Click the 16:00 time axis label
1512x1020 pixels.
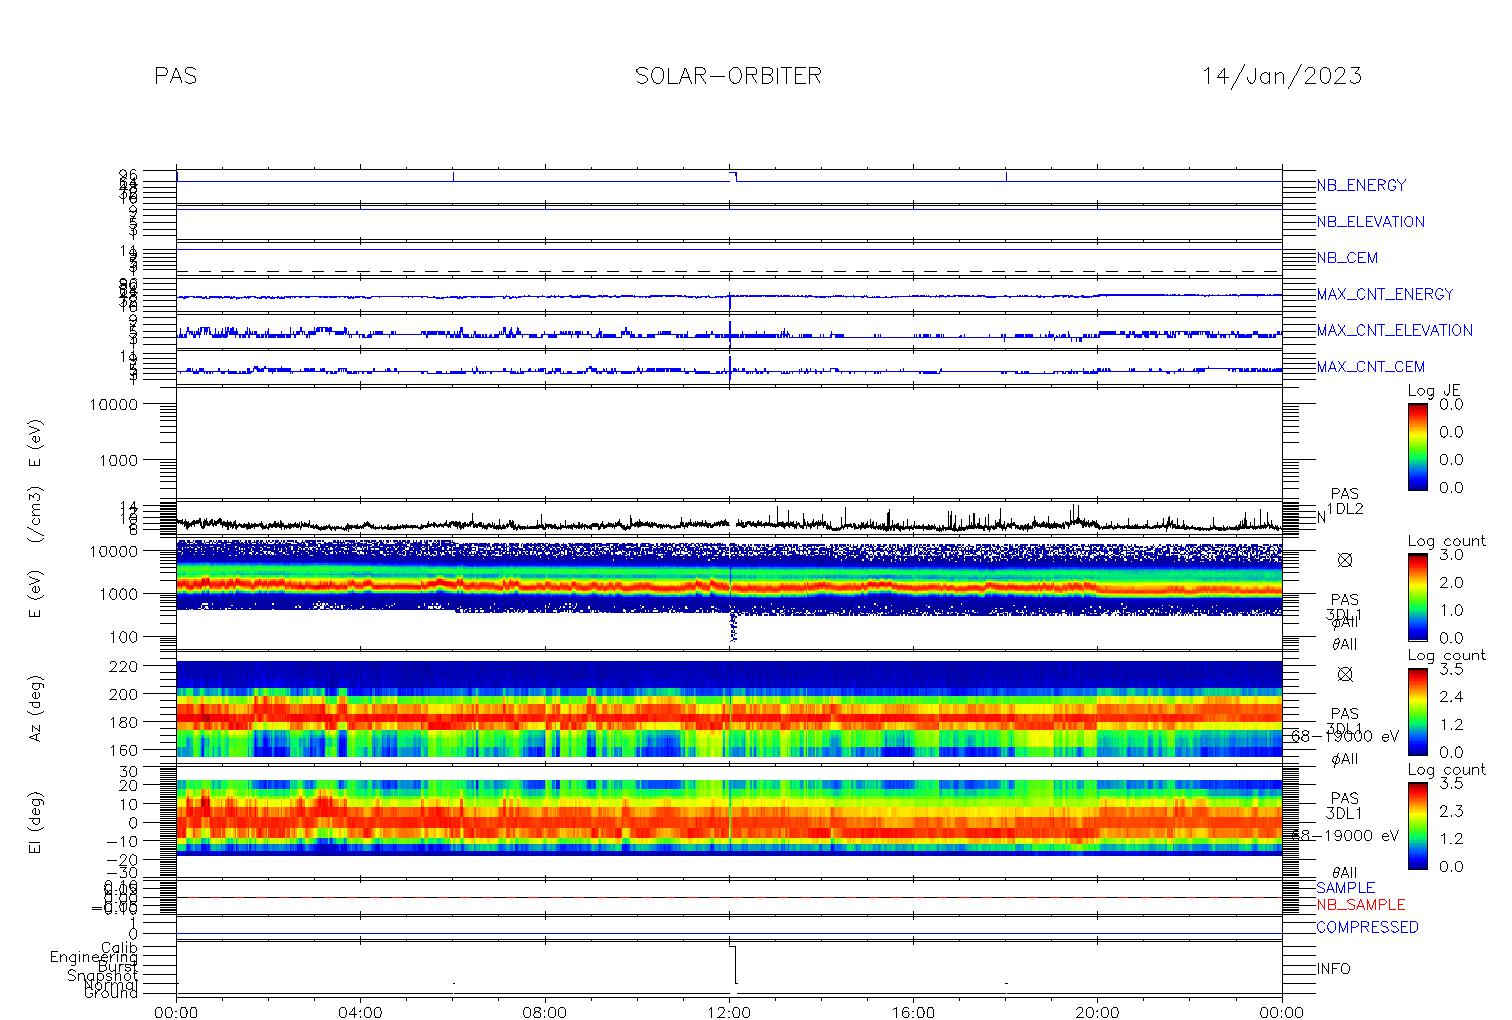913,1012
